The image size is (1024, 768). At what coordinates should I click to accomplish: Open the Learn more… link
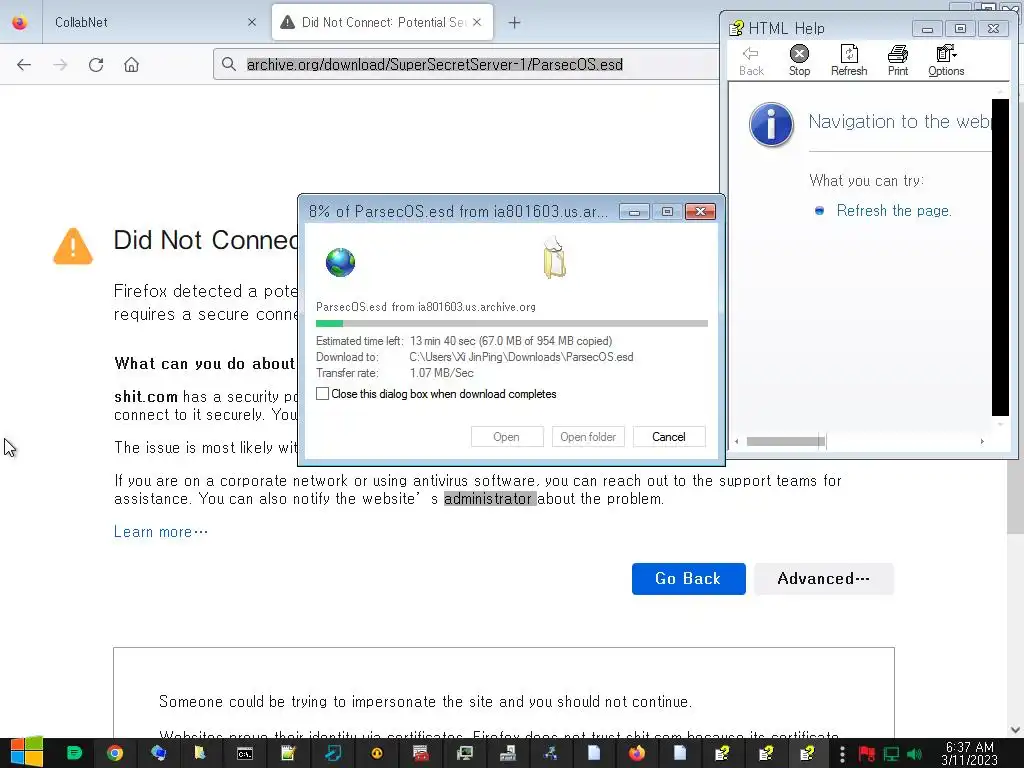point(161,532)
